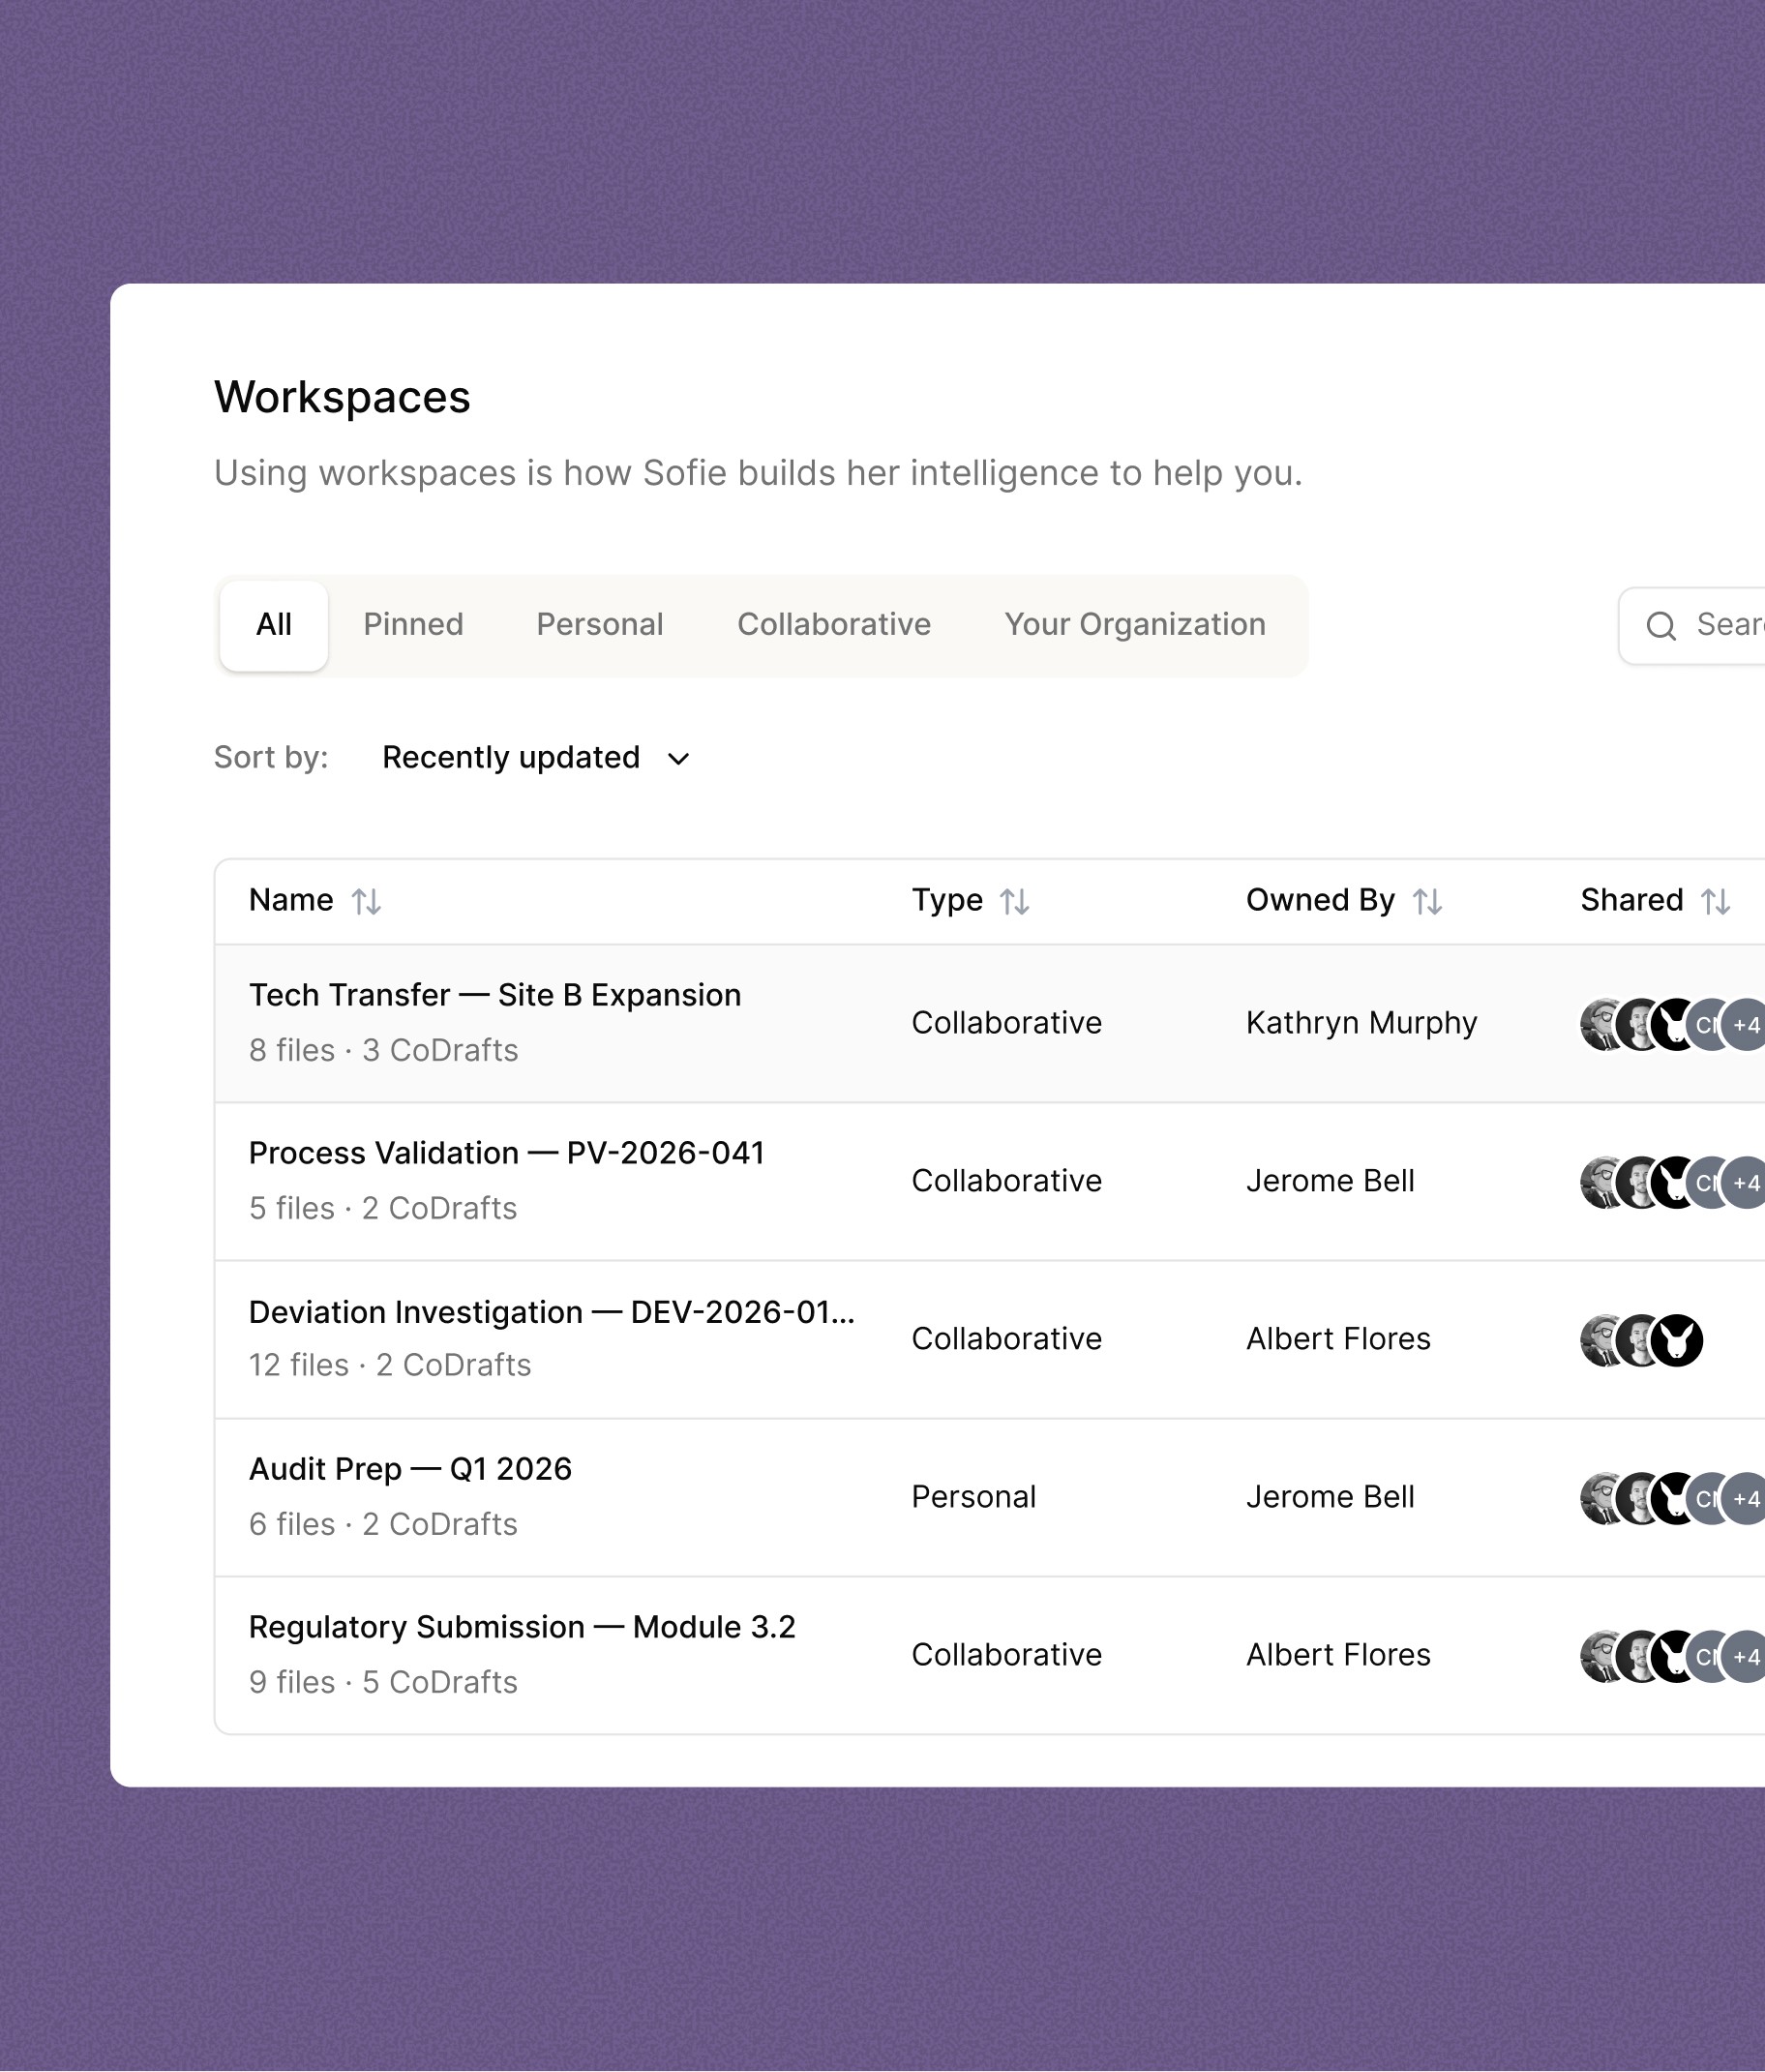1765x2072 pixels.
Task: Click the Type column sort arrows
Action: [1014, 902]
